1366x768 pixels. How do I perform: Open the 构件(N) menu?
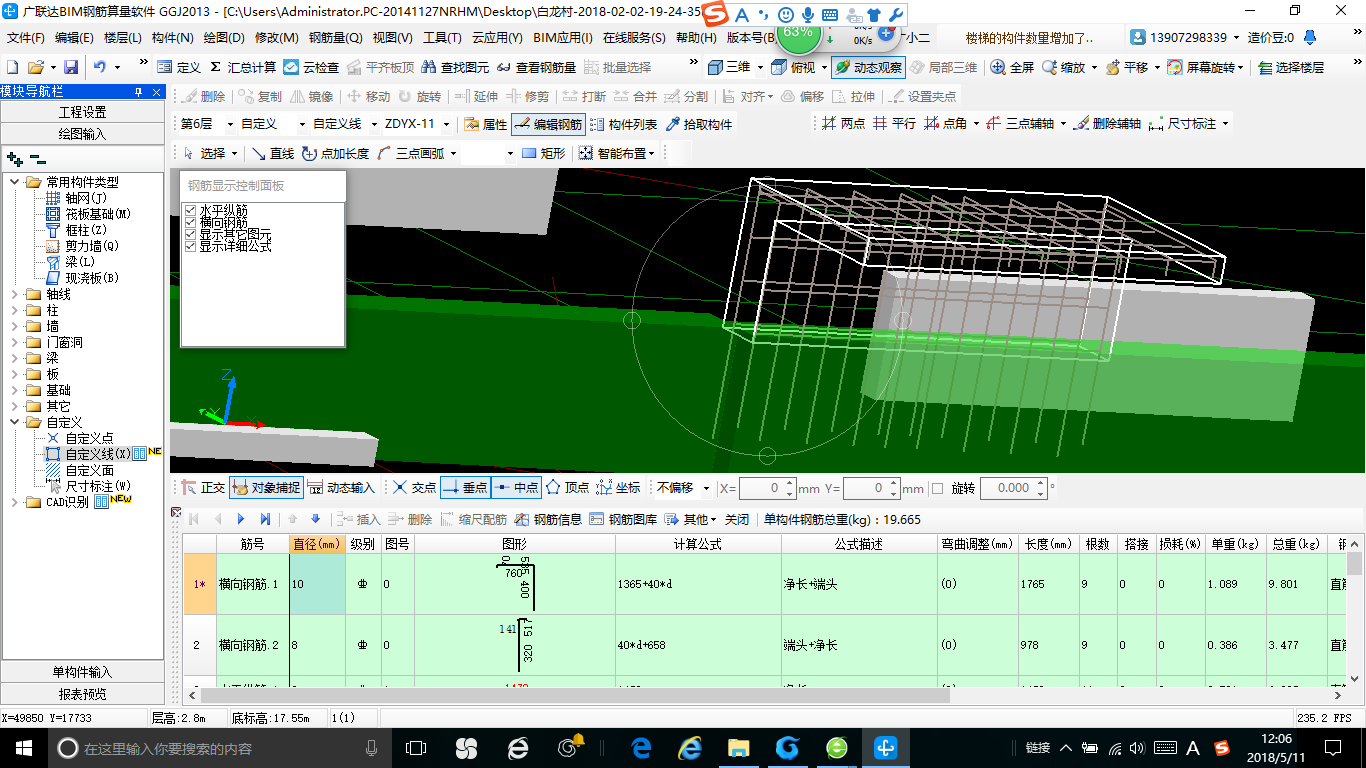(x=172, y=38)
